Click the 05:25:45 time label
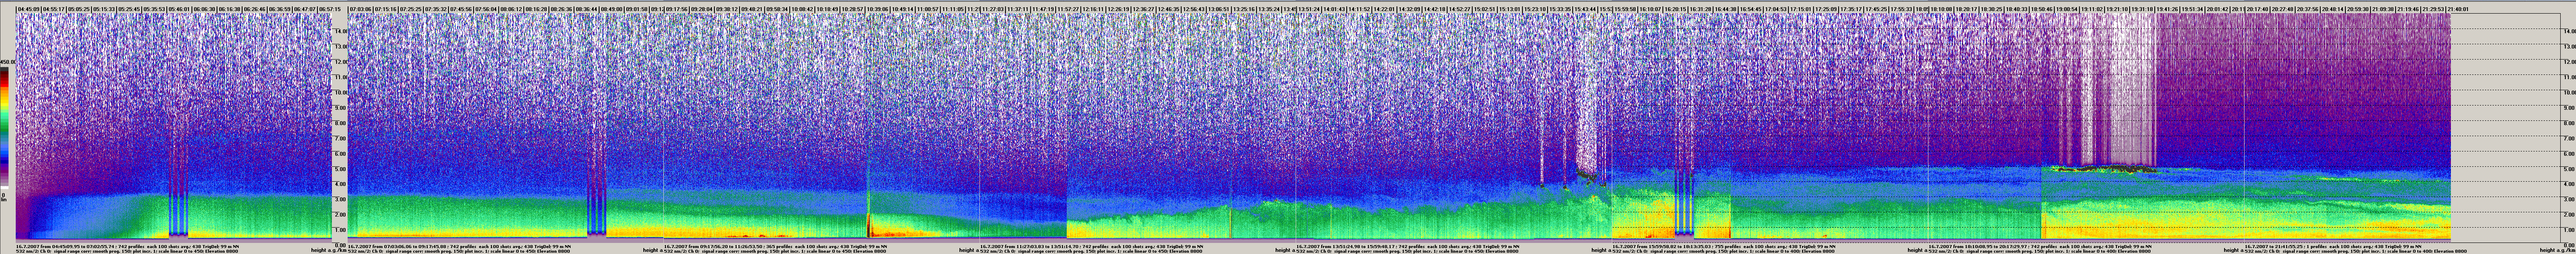Image resolution: width=2576 pixels, height=254 pixels. [x=129, y=9]
